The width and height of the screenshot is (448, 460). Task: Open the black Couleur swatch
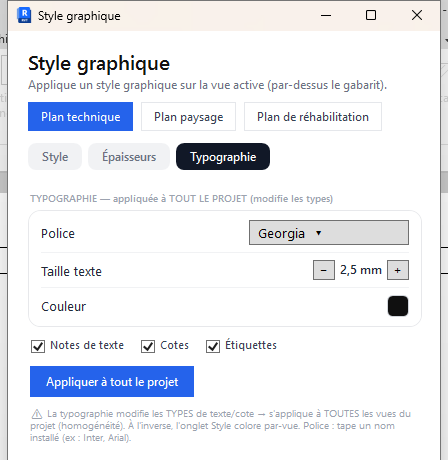[398, 306]
